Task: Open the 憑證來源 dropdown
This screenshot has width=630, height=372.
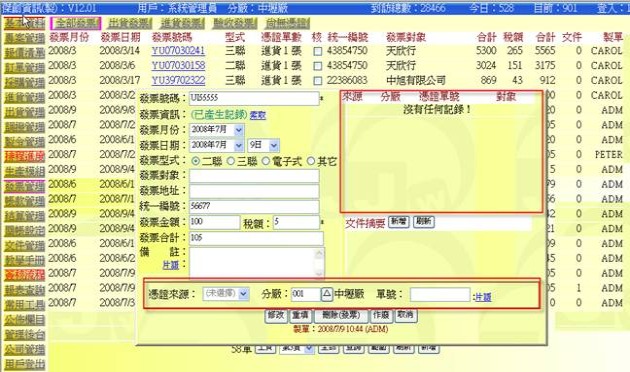Action: [244, 294]
